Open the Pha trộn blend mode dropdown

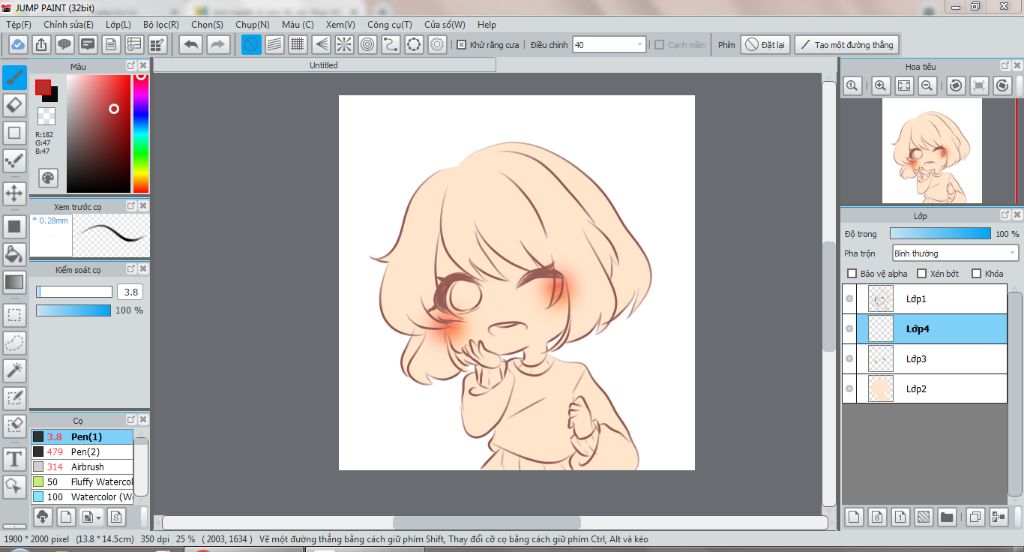[955, 253]
